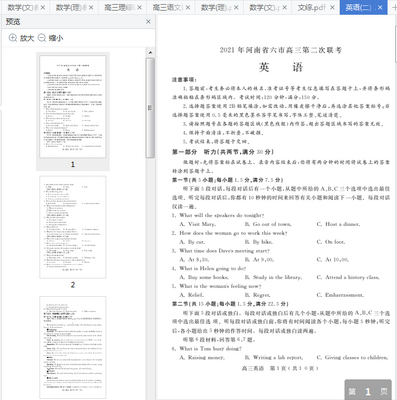Click the thumbnail page number 2 label
Viewport: 397px width, 400px height.
click(x=73, y=285)
